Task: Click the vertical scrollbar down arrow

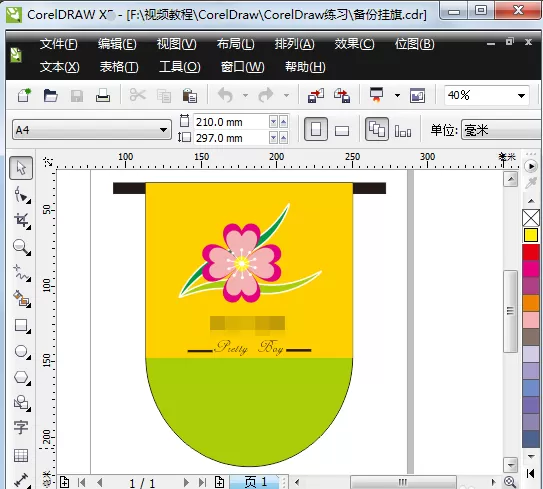Action: coord(510,464)
